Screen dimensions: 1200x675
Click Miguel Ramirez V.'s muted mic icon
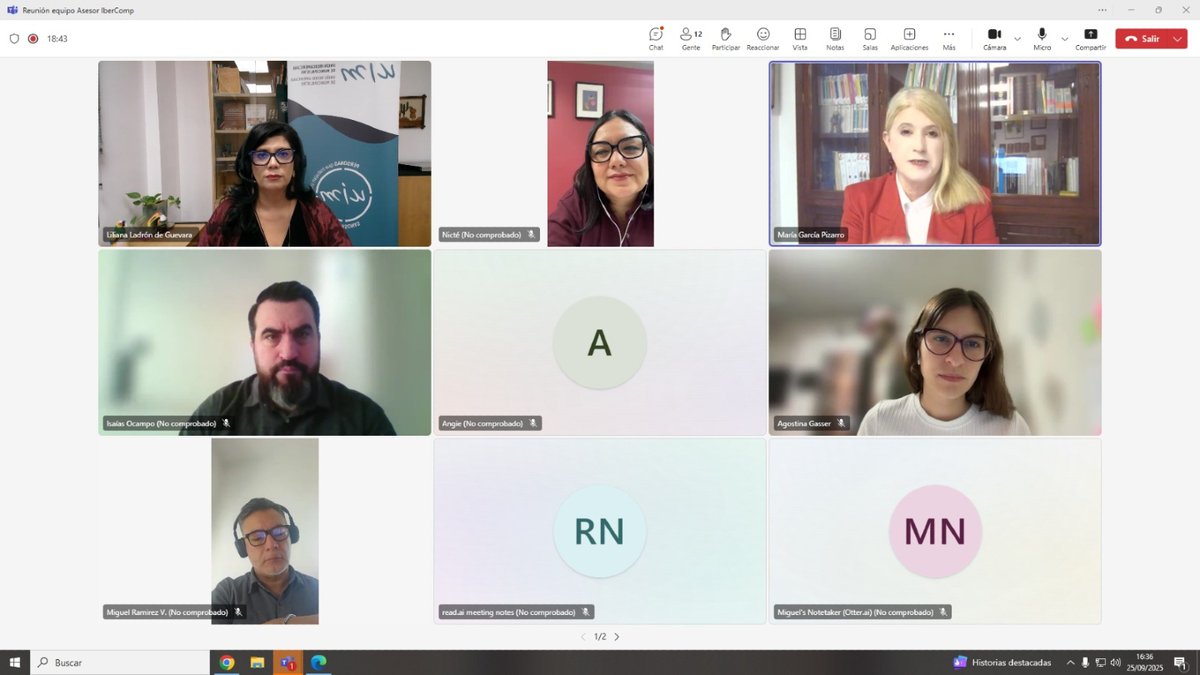[x=238, y=612]
